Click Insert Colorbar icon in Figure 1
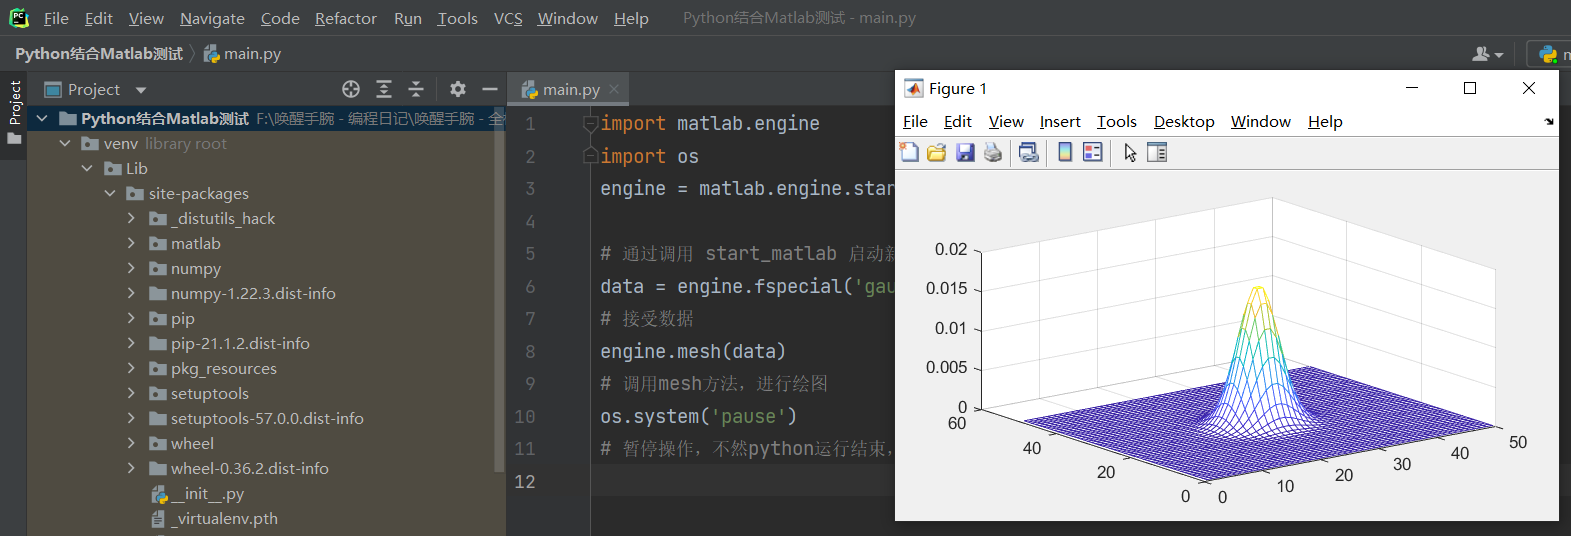Image resolution: width=1571 pixels, height=536 pixels. point(1065,152)
